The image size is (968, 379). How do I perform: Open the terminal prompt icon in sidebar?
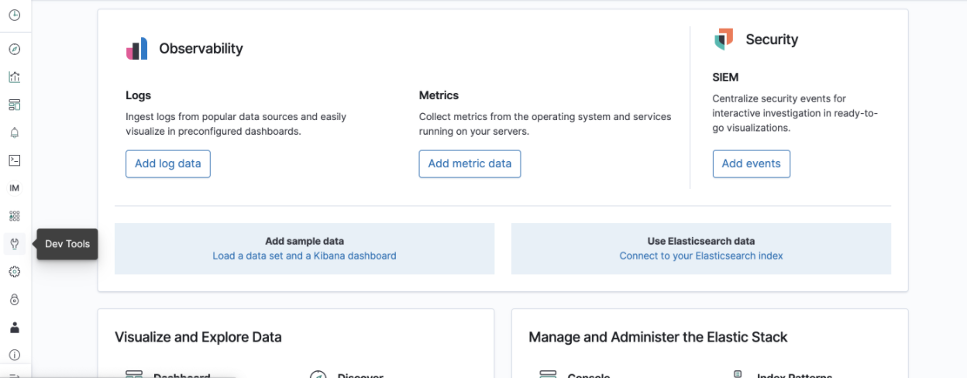pos(15,160)
